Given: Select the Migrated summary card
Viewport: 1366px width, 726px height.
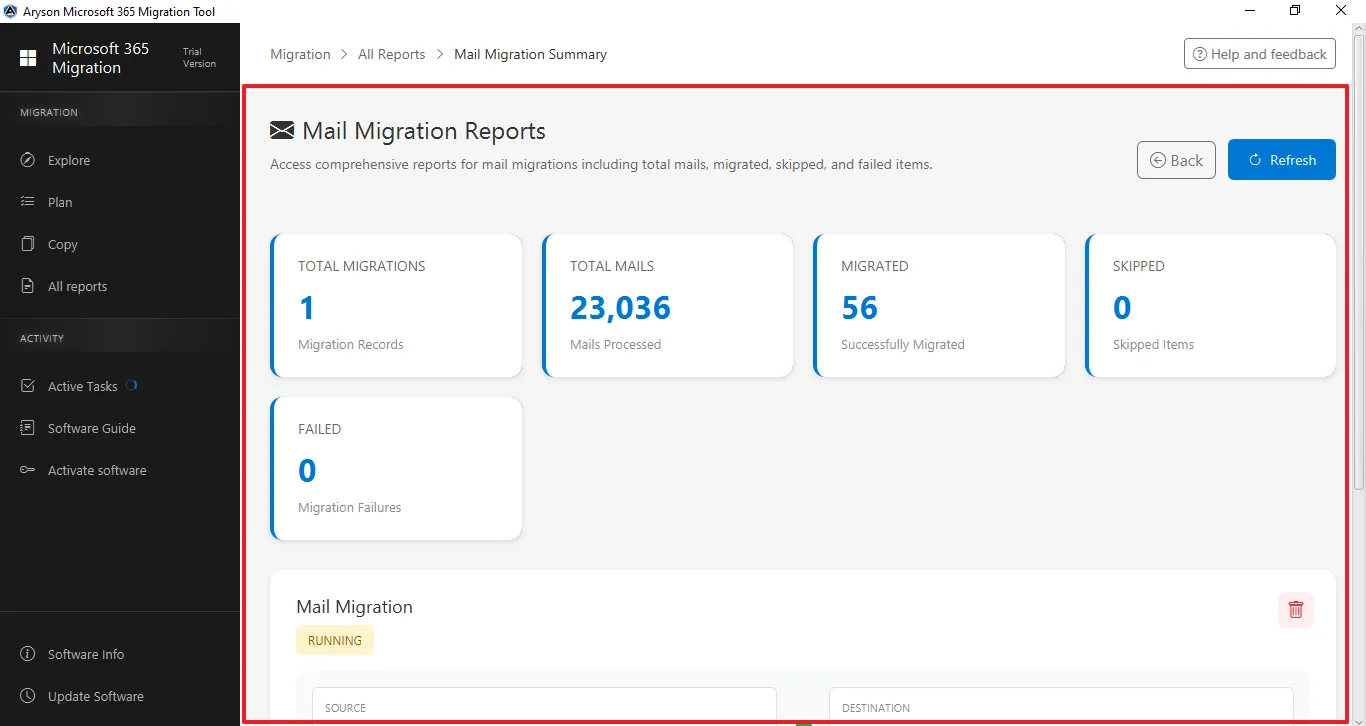Looking at the screenshot, I should click(939, 306).
